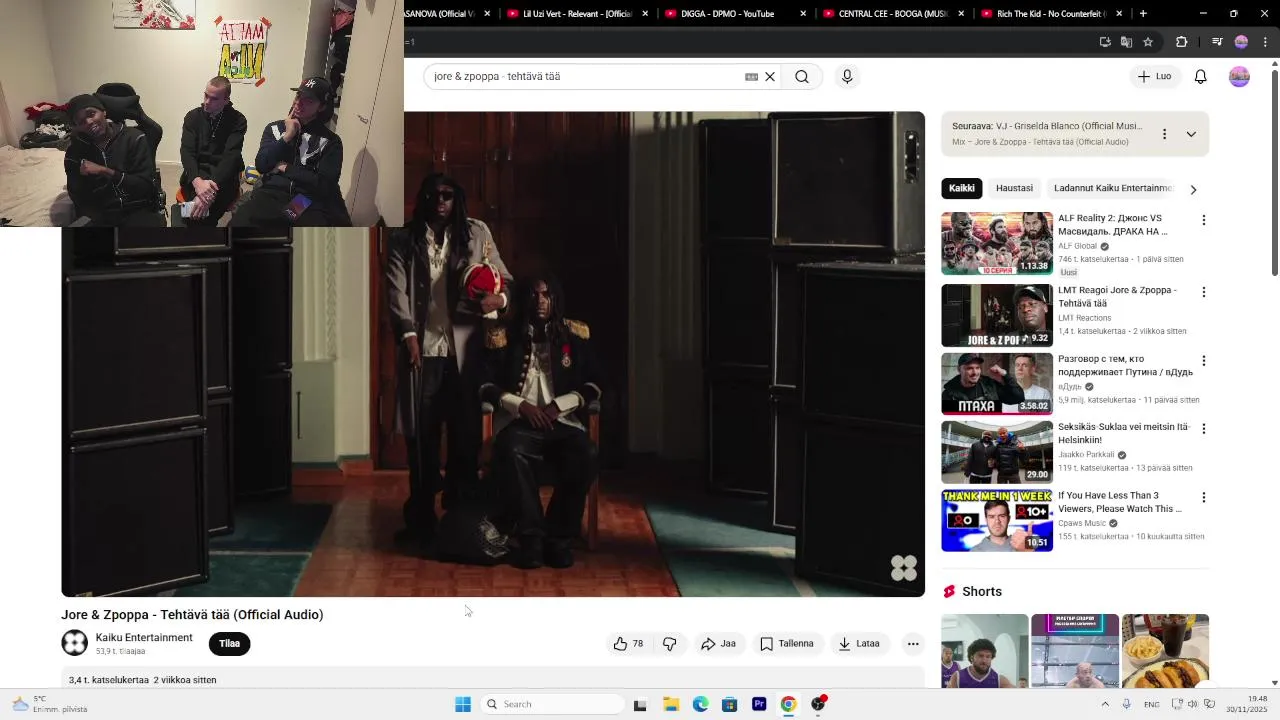This screenshot has height=720, width=1280.
Task: Open the on-screen keyboard icon in search
Action: pyautogui.click(x=751, y=77)
